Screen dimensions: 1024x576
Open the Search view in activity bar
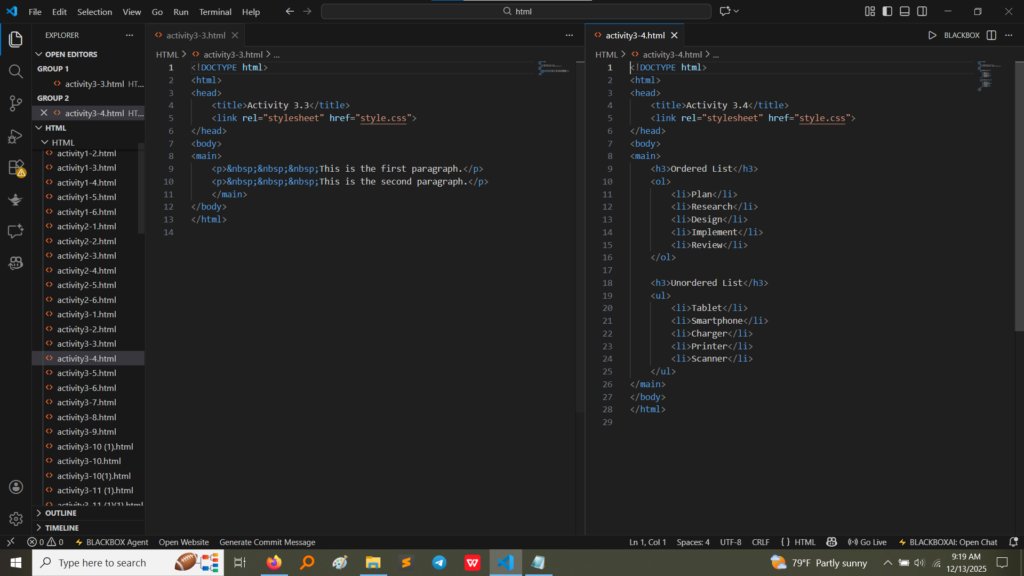coord(15,71)
